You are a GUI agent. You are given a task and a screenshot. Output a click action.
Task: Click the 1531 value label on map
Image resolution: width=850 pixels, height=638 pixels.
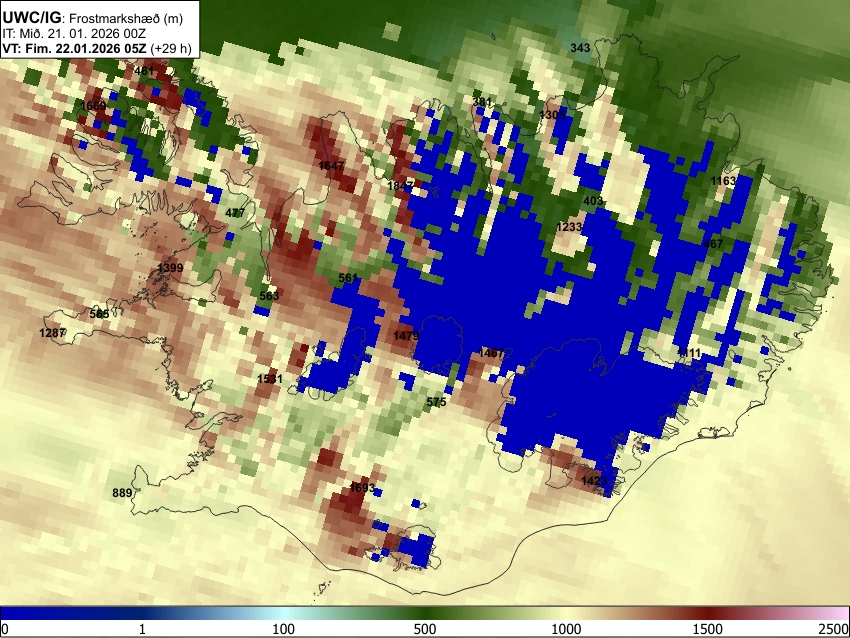coord(270,379)
